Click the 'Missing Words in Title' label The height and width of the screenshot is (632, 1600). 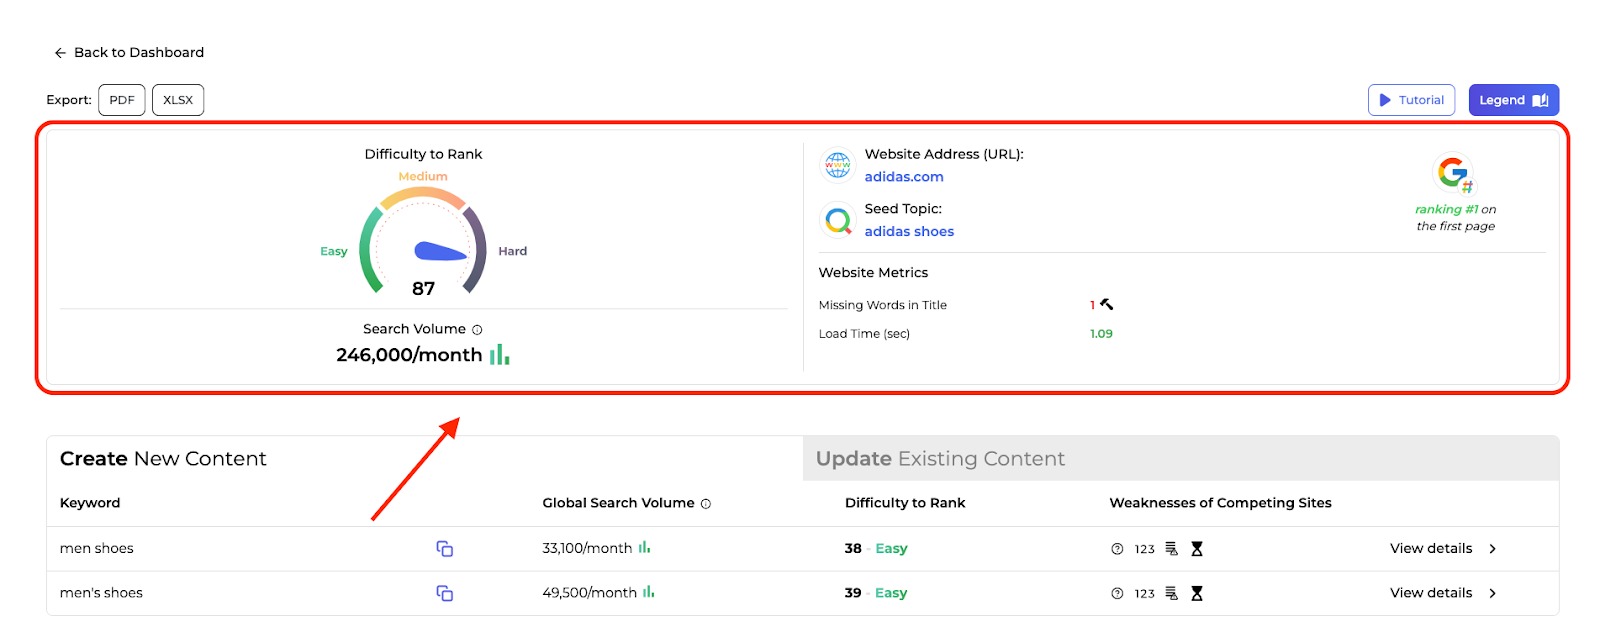(883, 305)
